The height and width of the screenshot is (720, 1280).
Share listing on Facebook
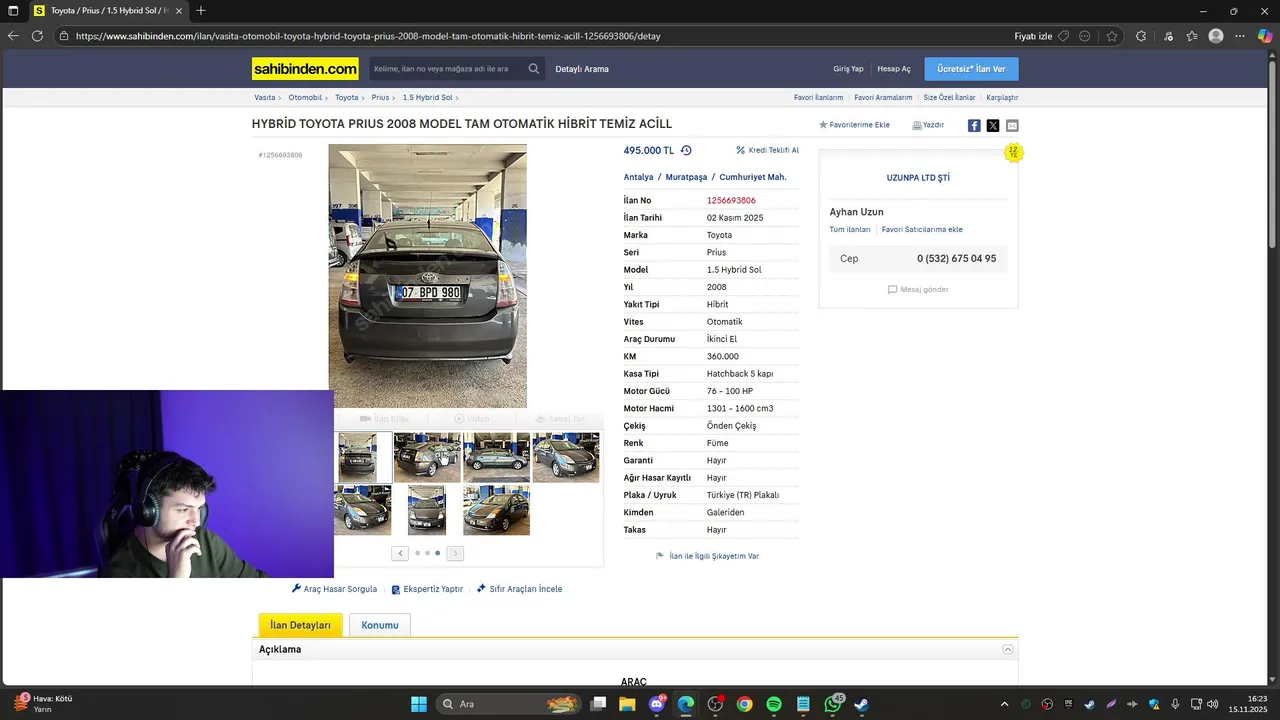974,125
